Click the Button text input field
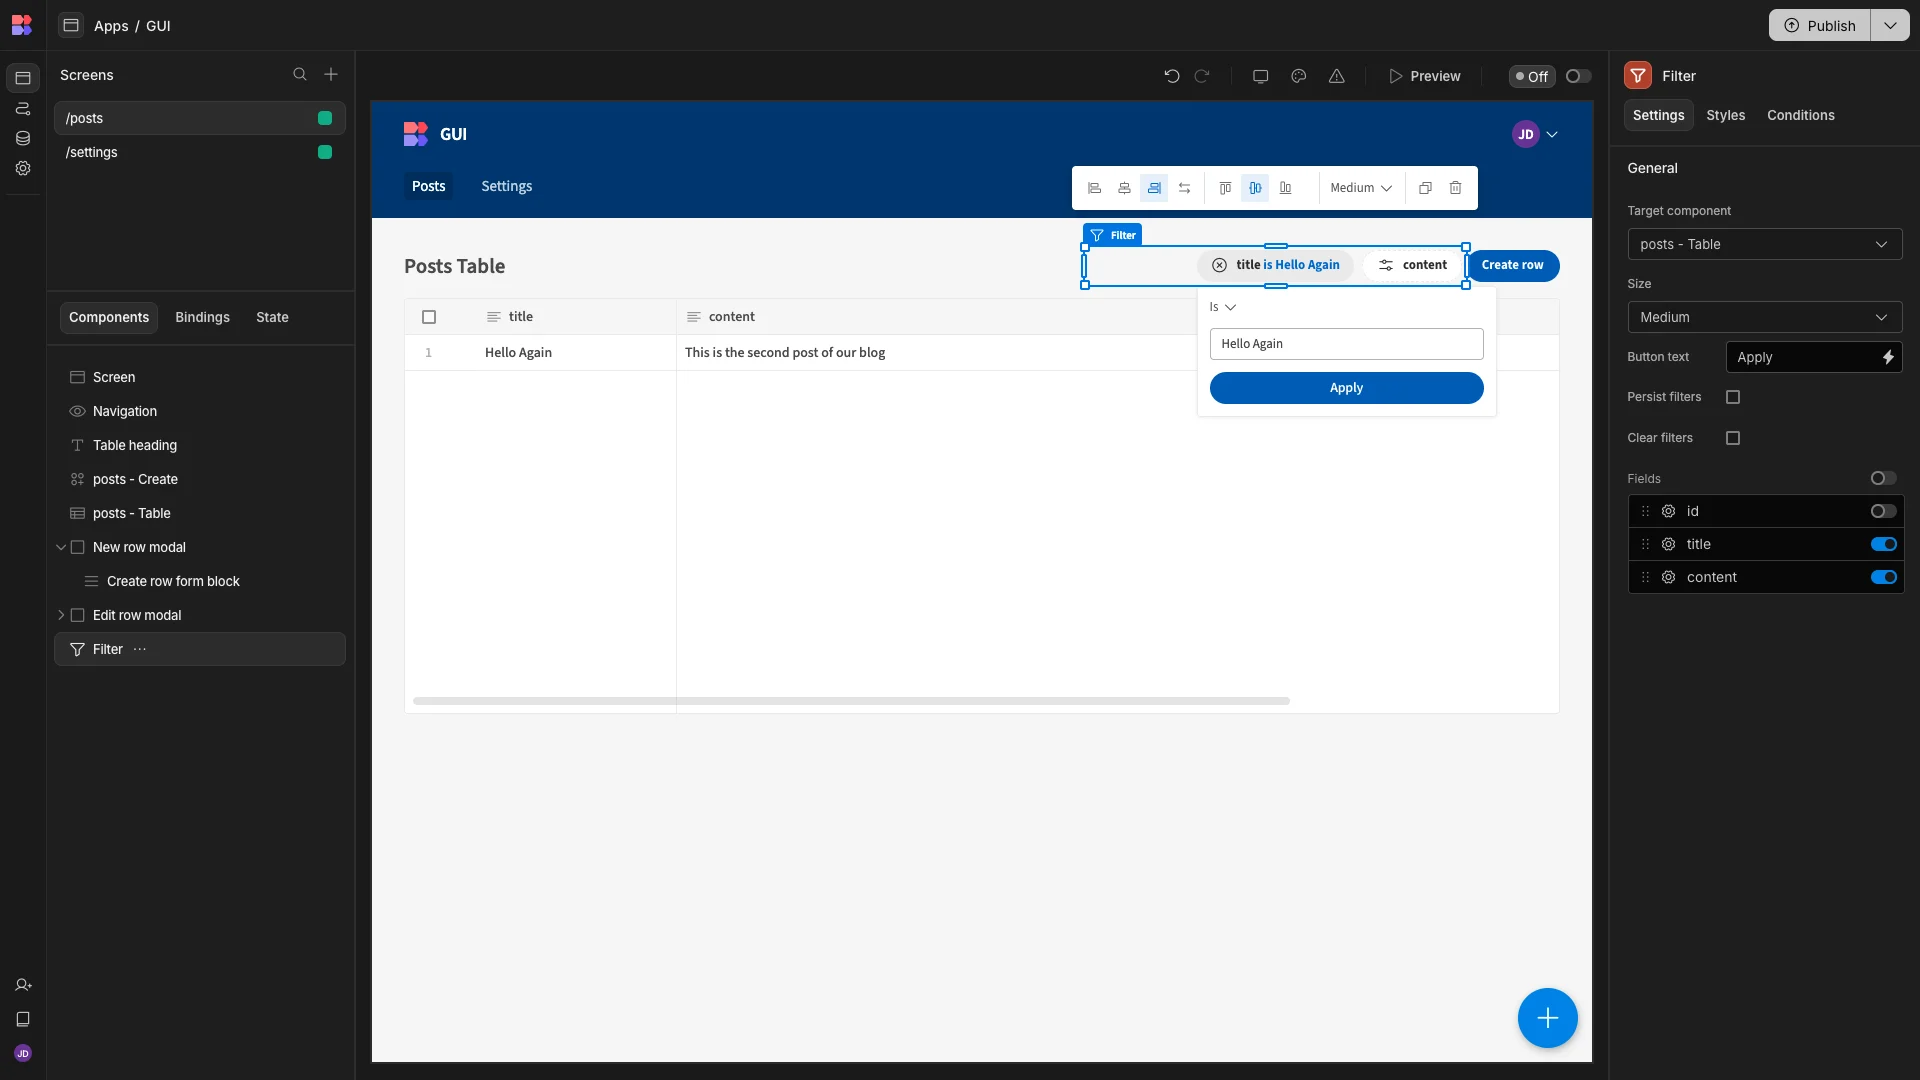Viewport: 1920px width, 1080px height. [x=1801, y=358]
